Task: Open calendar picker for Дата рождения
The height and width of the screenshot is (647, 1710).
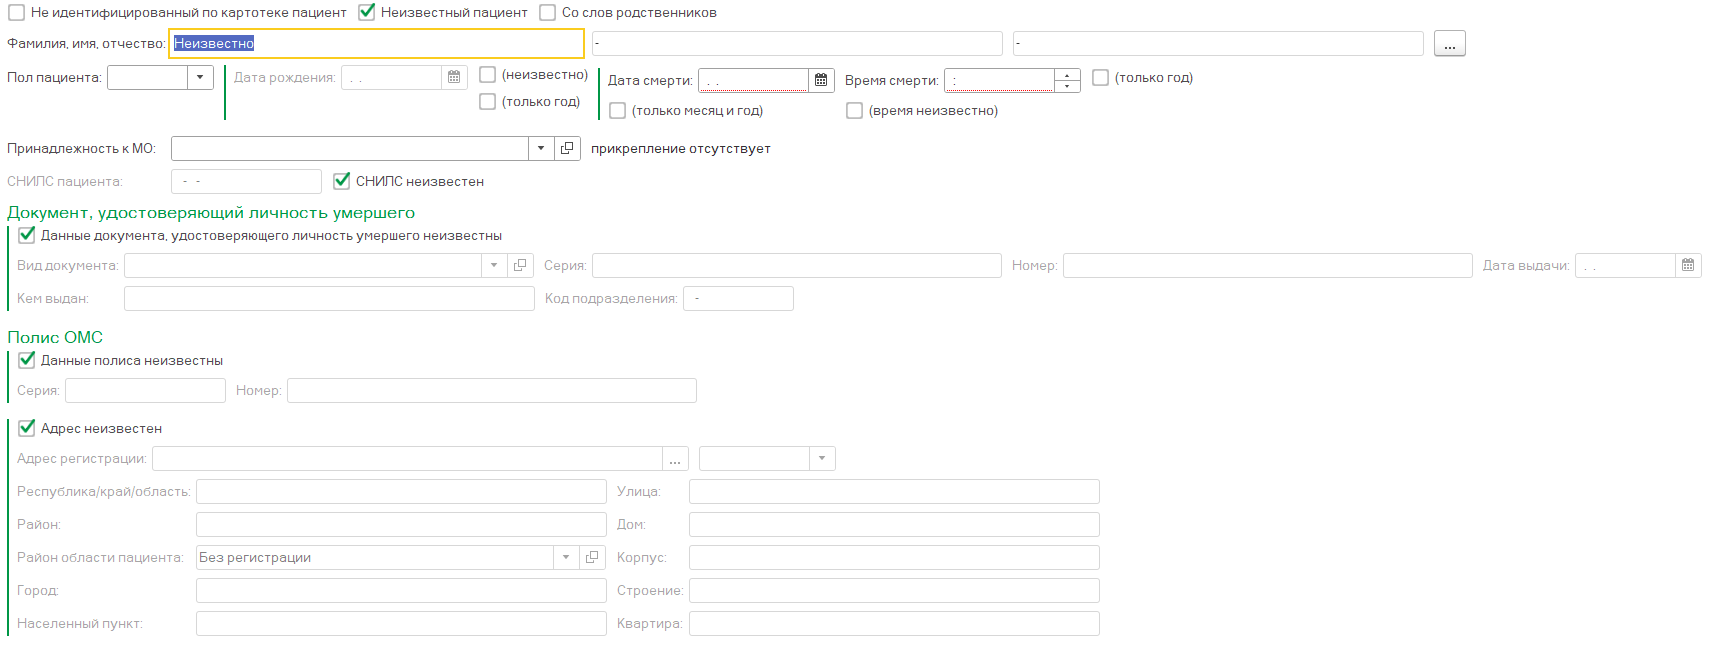Action: tap(454, 77)
